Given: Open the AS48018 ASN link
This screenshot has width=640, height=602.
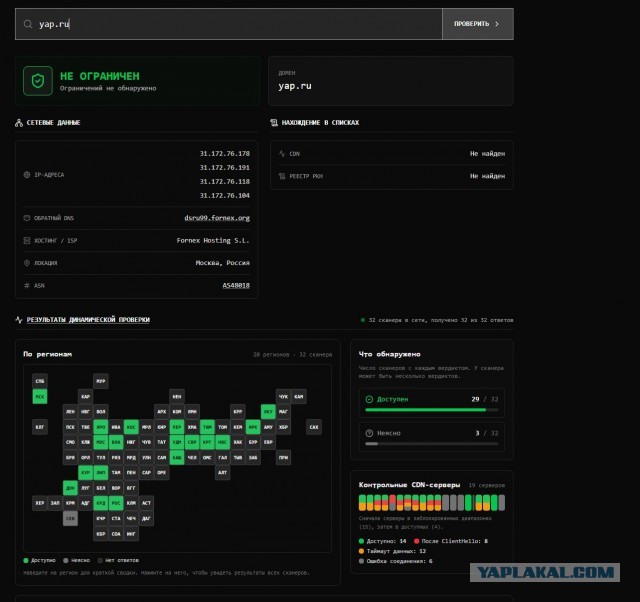Looking at the screenshot, I should click(236, 286).
